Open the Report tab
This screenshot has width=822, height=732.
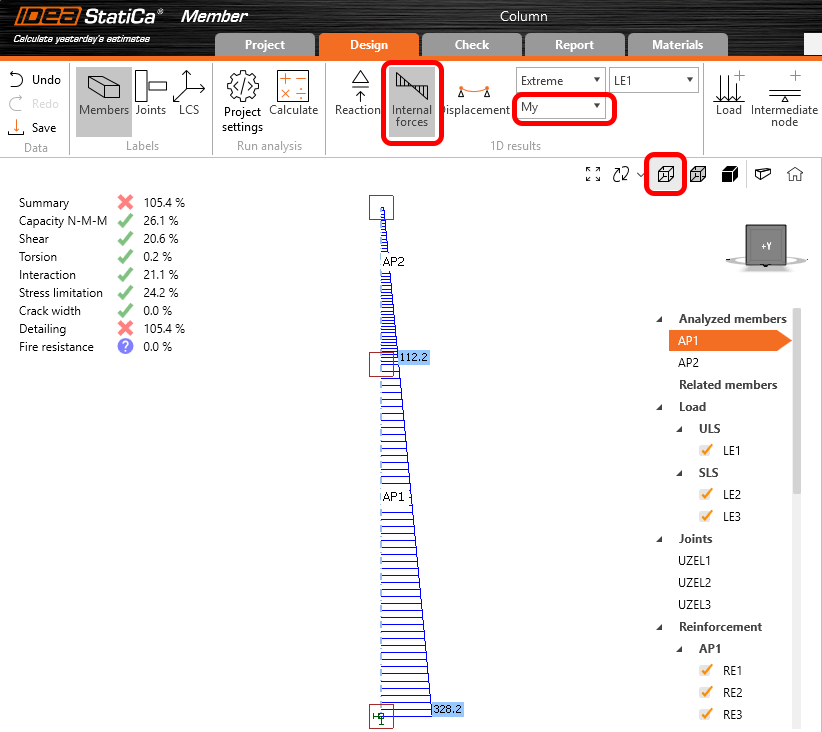(574, 45)
